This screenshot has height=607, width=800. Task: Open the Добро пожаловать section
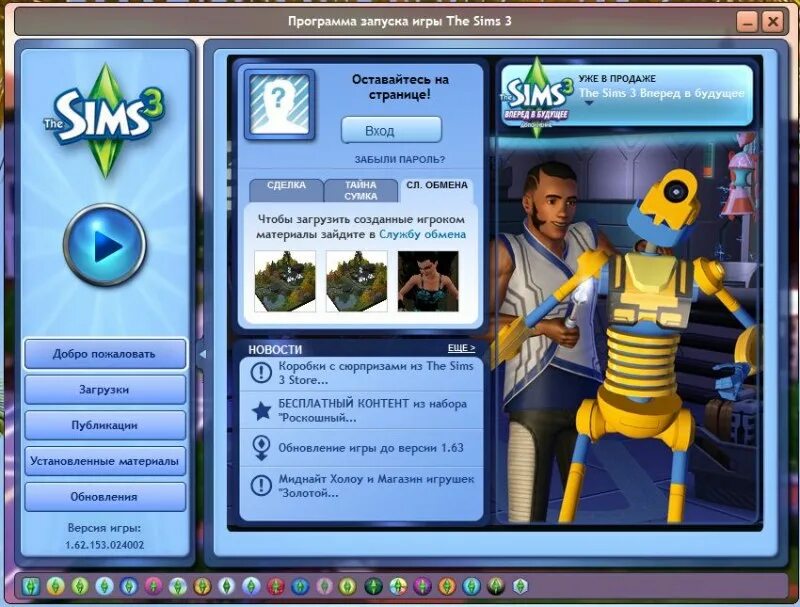[x=105, y=353]
